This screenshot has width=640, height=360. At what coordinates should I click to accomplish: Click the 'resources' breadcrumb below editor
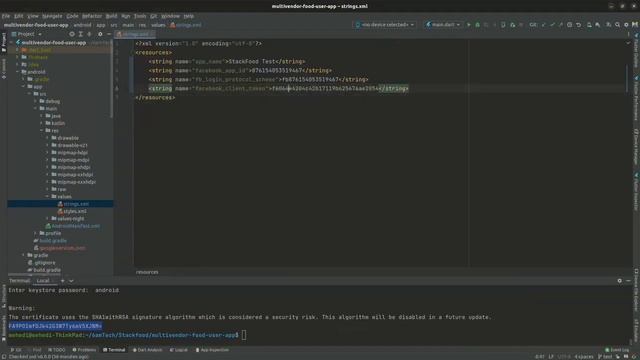(147, 272)
